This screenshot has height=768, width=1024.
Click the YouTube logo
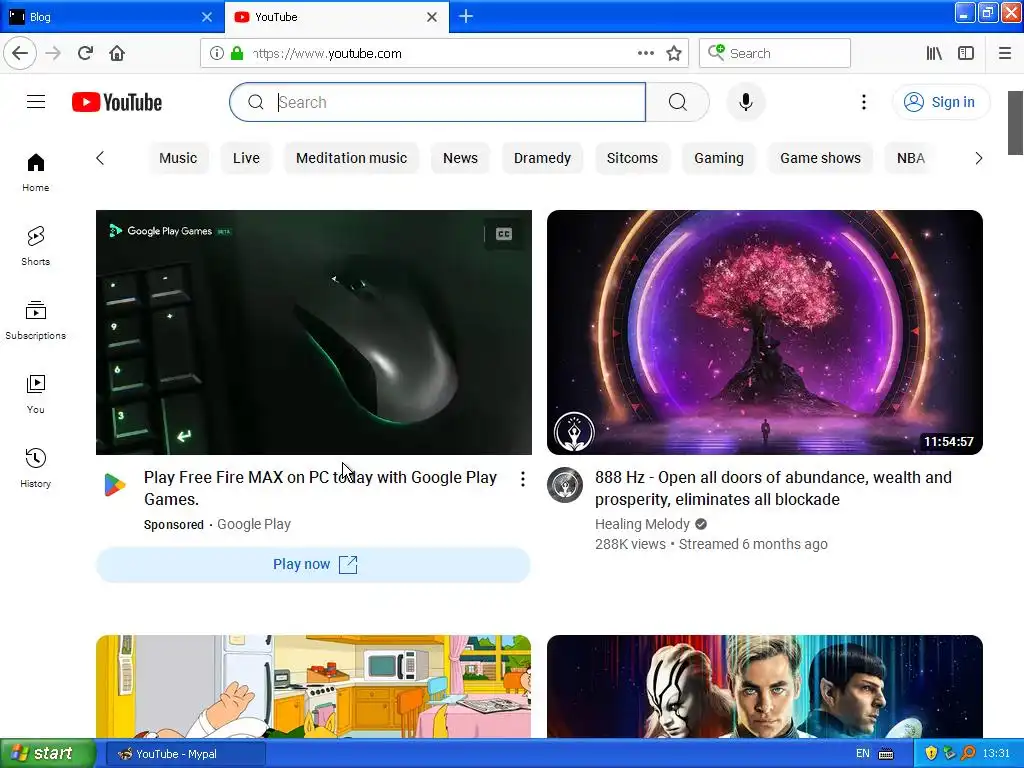117,103
